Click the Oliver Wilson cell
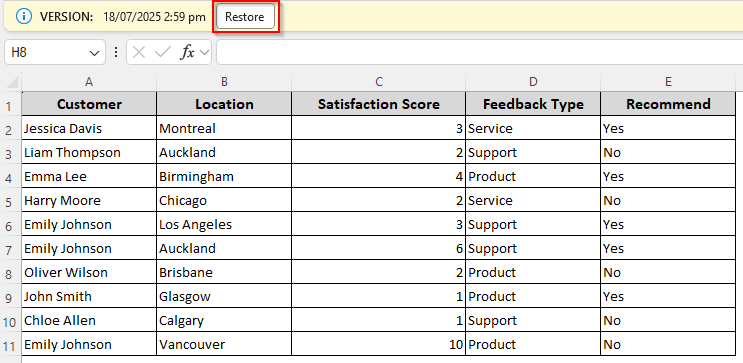743x363 pixels. pyautogui.click(x=89, y=272)
